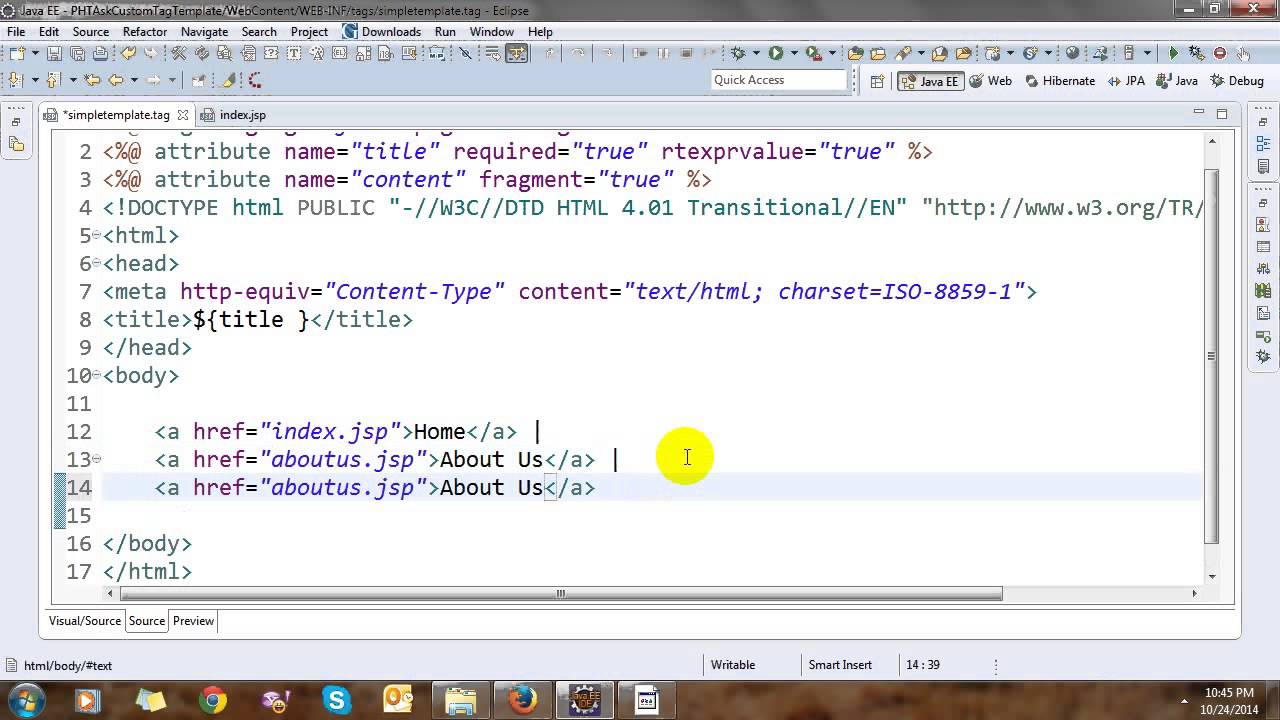
Task: Click Last Edit Location icon
Action: click(x=91, y=80)
